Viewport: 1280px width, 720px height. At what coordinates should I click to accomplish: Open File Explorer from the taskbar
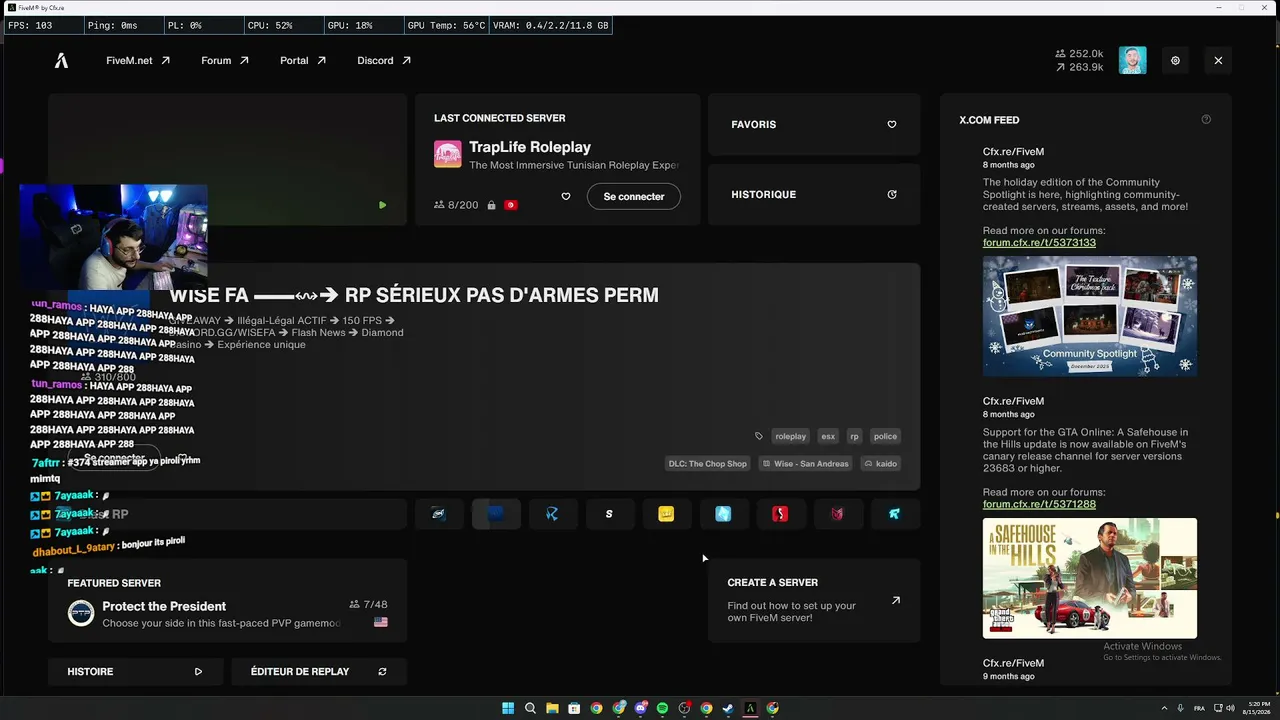(x=552, y=708)
